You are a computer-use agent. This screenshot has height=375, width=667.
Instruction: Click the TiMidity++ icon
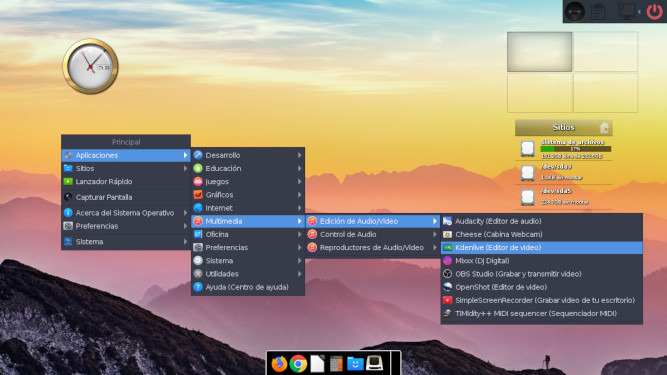[447, 313]
